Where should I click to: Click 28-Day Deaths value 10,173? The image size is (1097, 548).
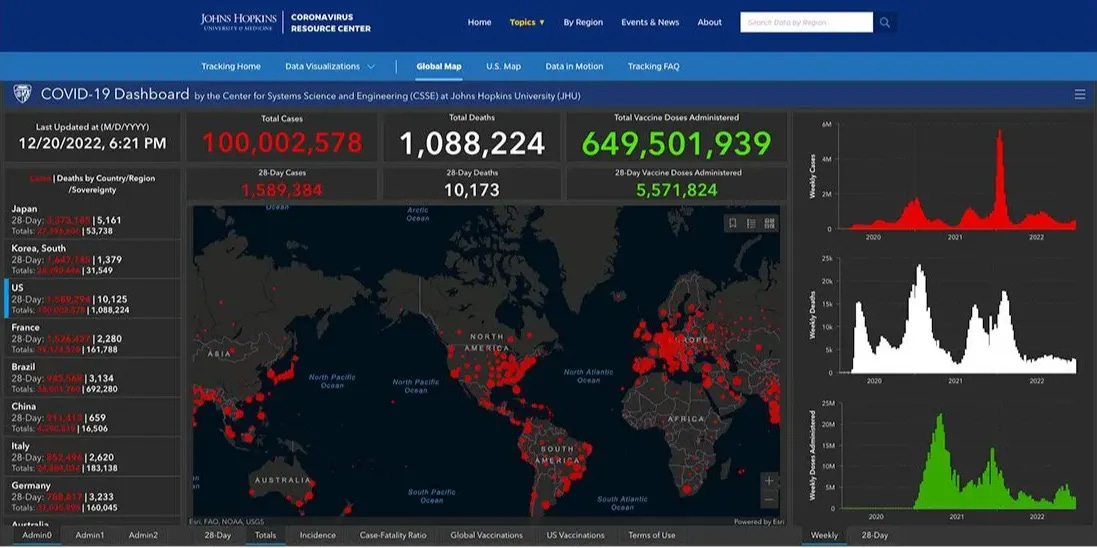pyautogui.click(x=472, y=190)
